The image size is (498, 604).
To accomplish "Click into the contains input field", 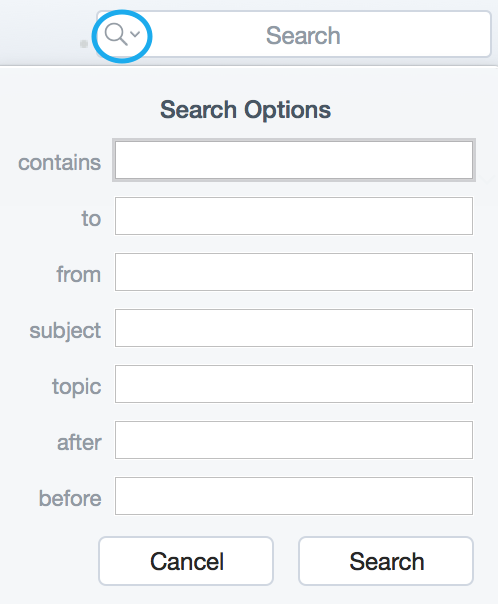I will [293, 160].
